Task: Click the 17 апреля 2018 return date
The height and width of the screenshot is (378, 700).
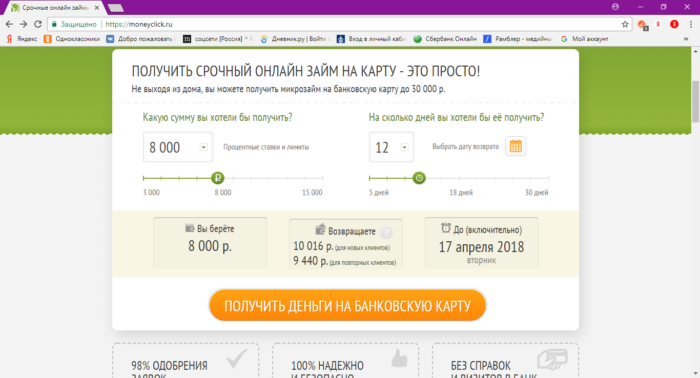Action: point(481,247)
